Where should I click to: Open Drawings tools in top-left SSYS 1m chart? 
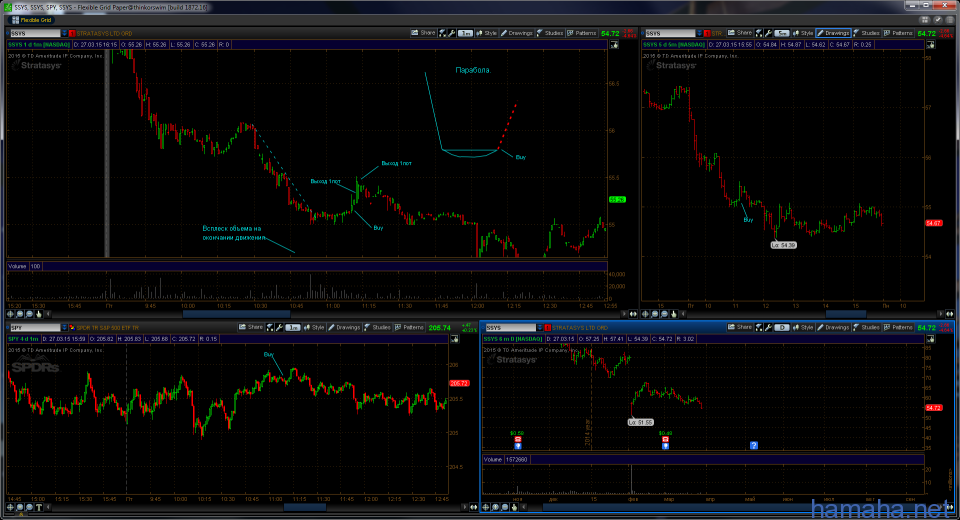pyautogui.click(x=516, y=33)
